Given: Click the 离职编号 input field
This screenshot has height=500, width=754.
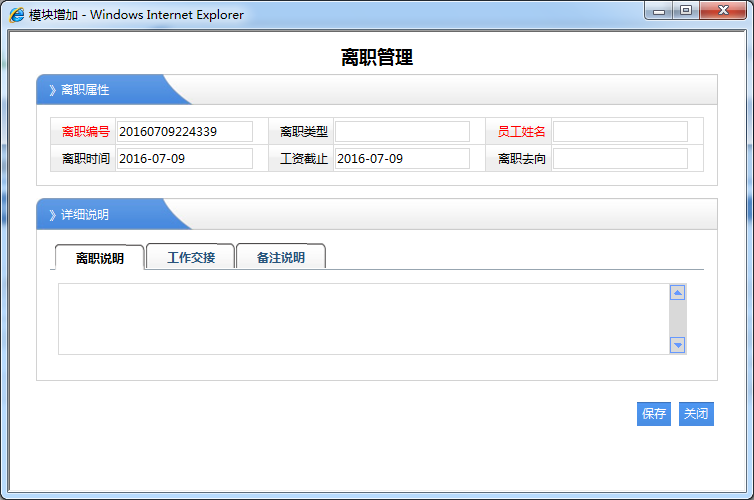Looking at the screenshot, I should point(184,132).
